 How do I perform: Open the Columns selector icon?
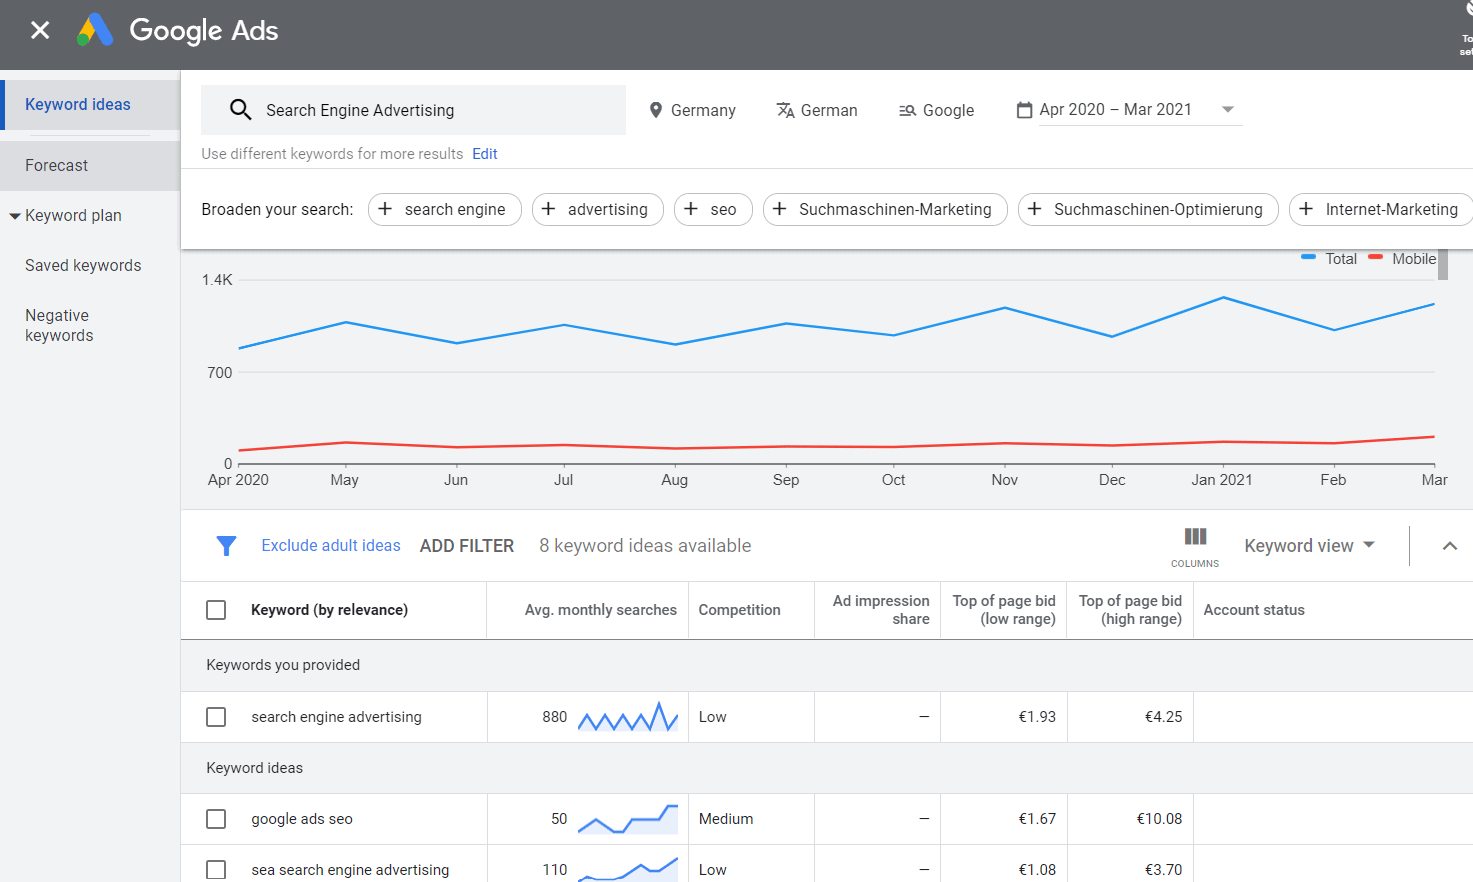point(1195,547)
